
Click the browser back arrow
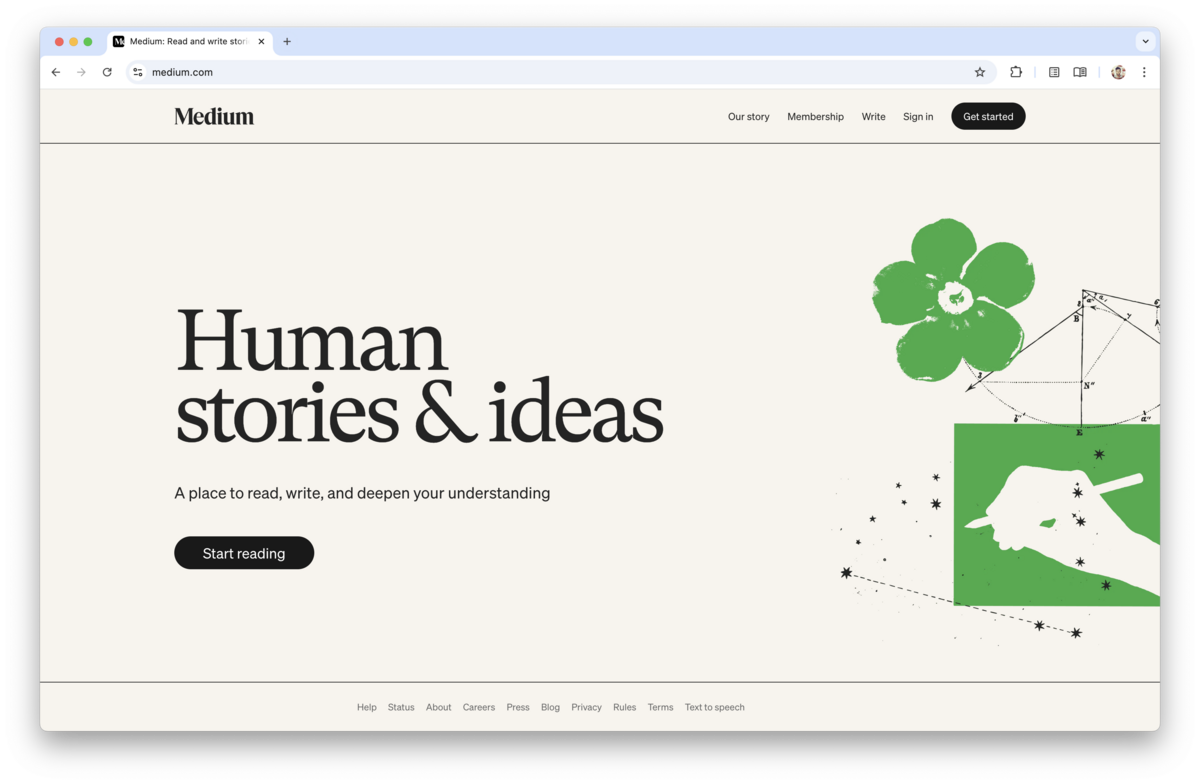[56, 72]
